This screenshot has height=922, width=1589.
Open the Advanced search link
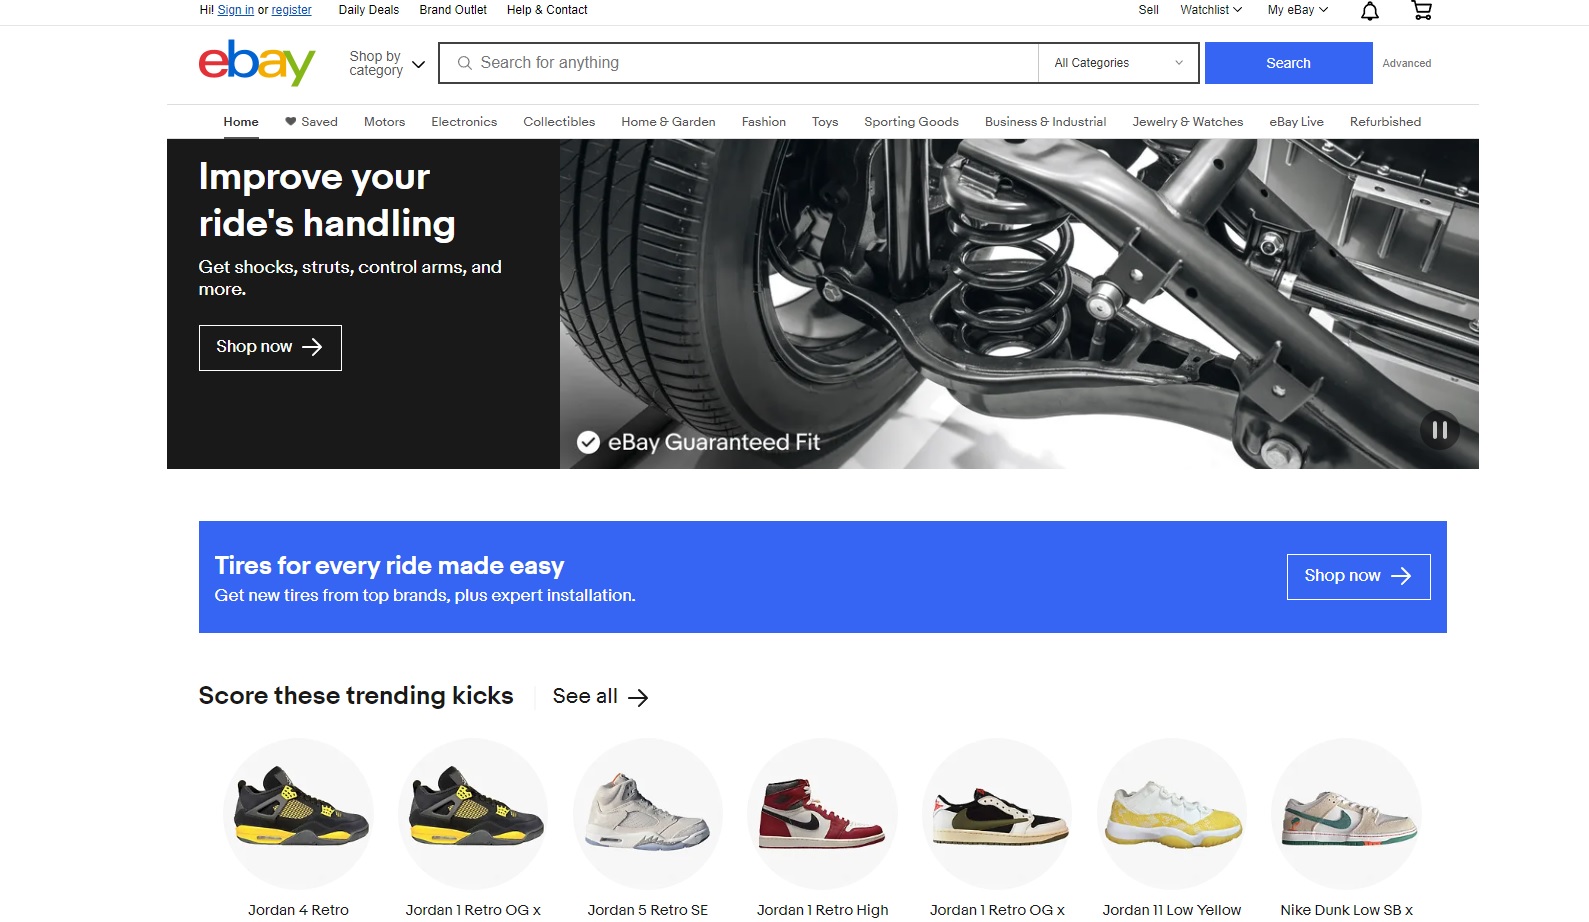(1406, 63)
